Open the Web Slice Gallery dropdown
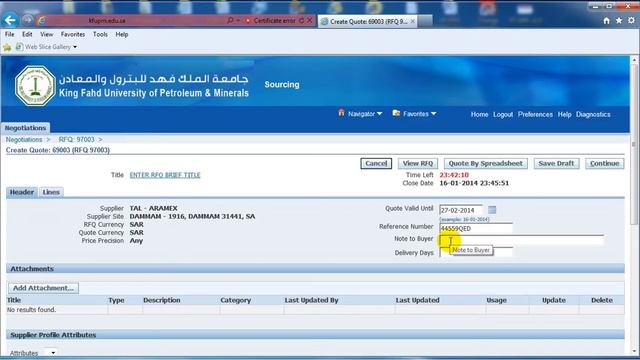Image resolution: width=640 pixels, height=360 pixels. [75, 47]
